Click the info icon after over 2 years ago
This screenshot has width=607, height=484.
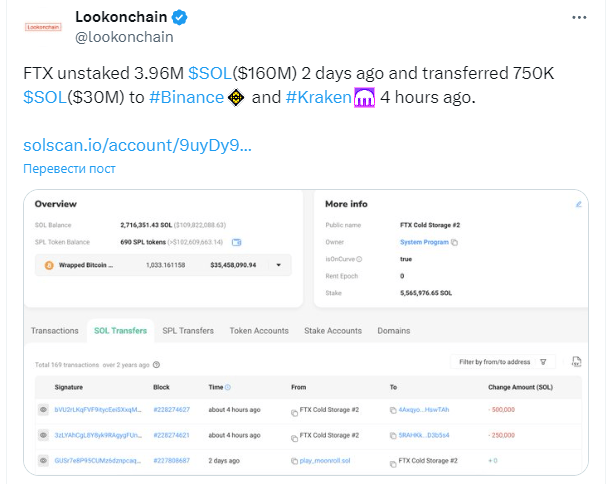coord(156,365)
